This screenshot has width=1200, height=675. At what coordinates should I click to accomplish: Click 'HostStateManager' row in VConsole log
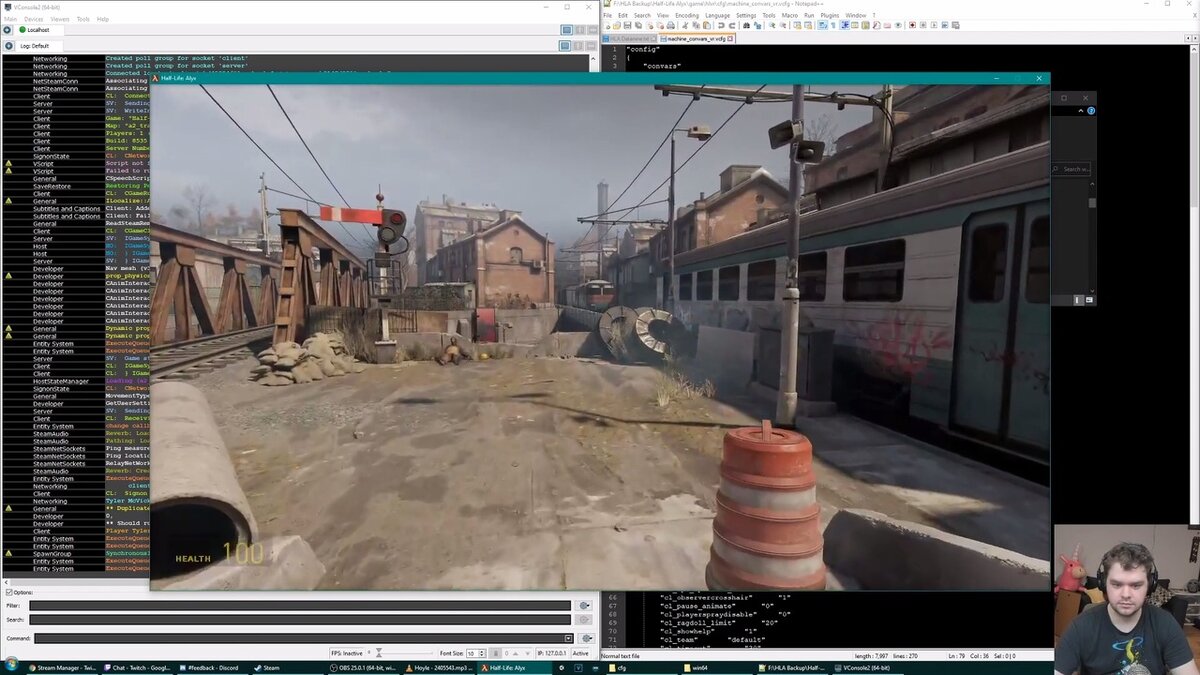(60, 381)
